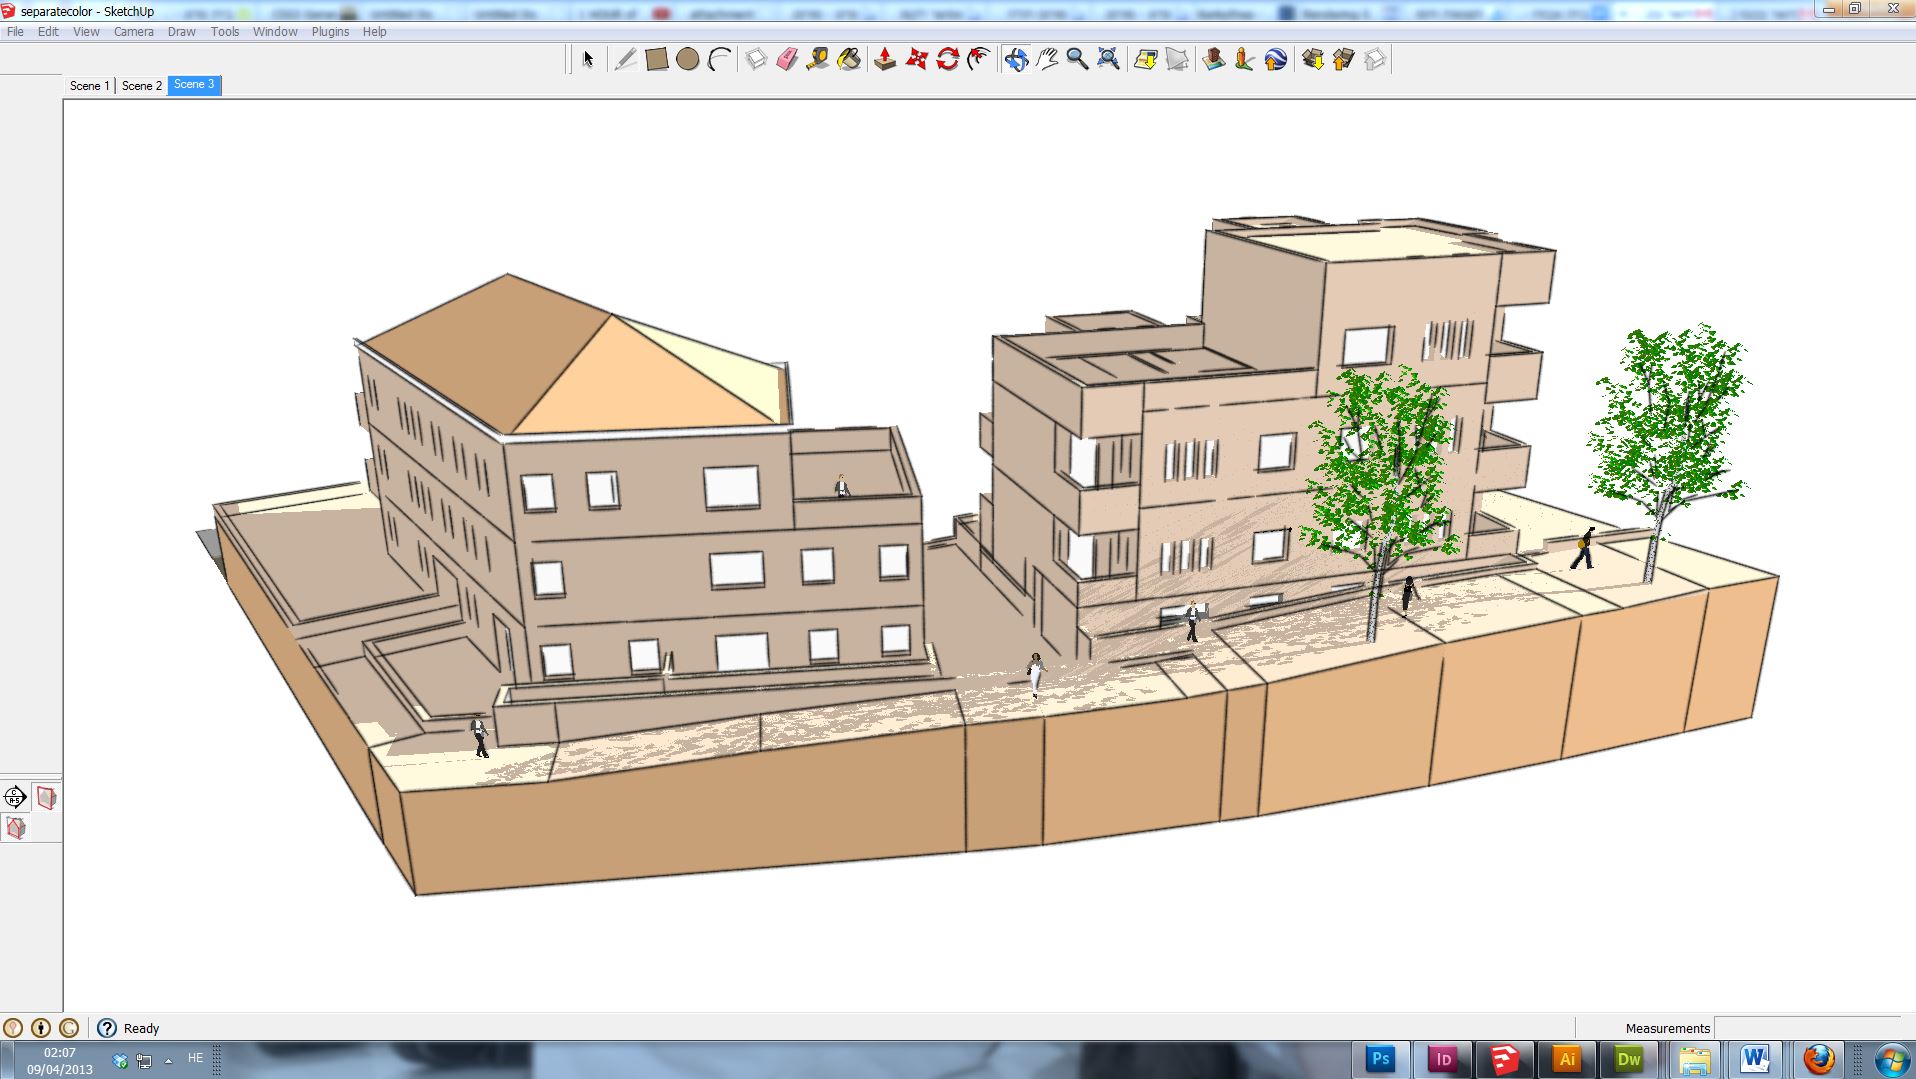Open the Draw menu
Viewport: 1916px width, 1079px height.
click(181, 32)
